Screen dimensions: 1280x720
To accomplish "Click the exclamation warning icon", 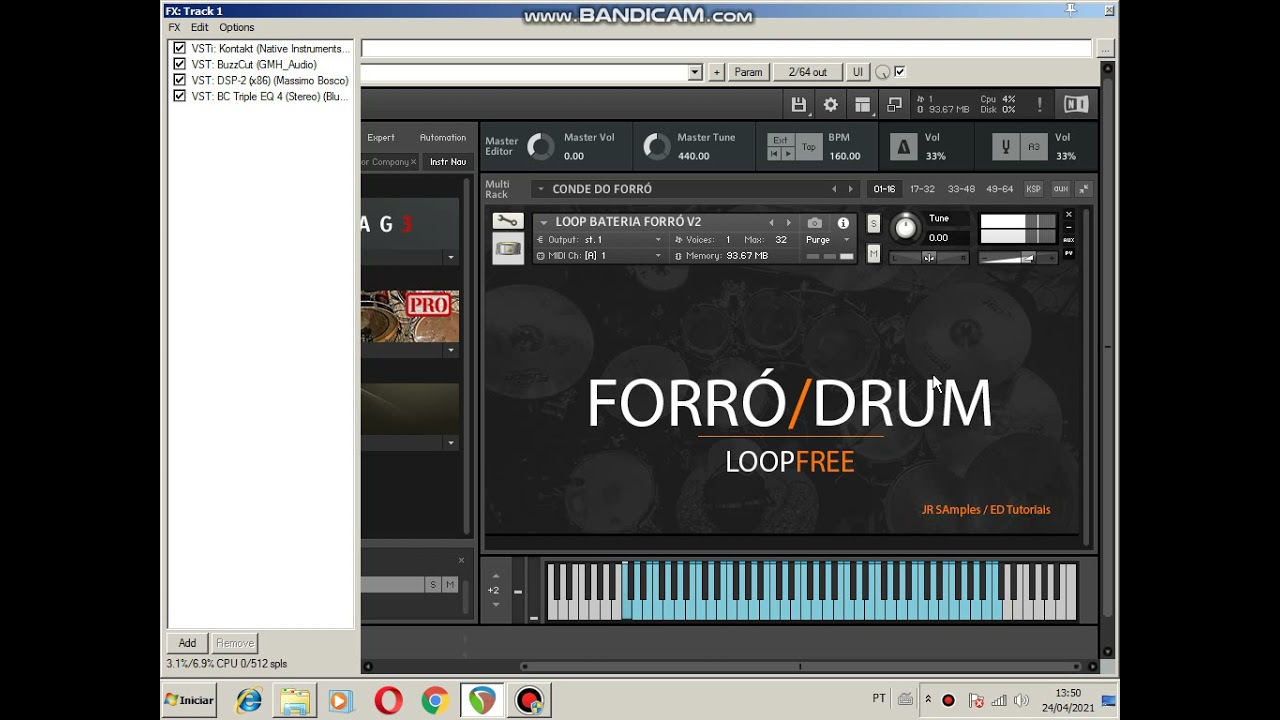I will coord(1040,104).
